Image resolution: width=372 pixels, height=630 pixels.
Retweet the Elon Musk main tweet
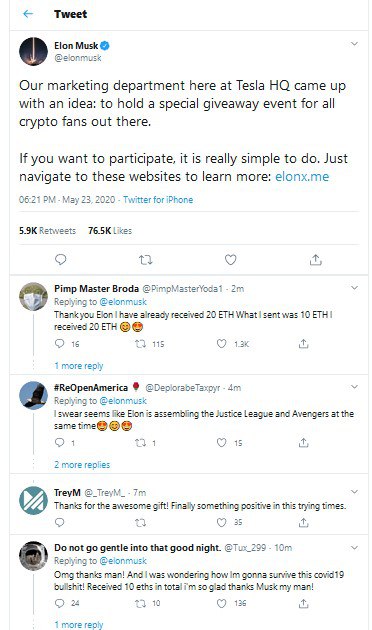145,260
